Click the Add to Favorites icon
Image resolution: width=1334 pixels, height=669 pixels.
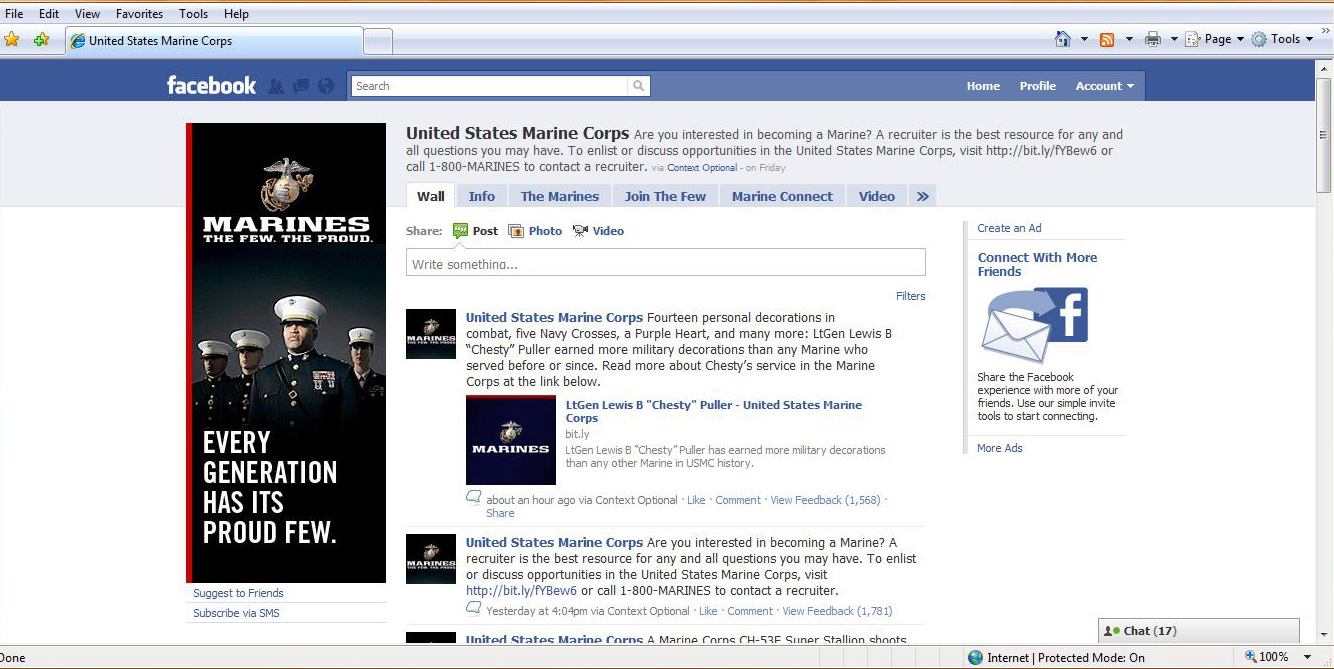pos(41,40)
